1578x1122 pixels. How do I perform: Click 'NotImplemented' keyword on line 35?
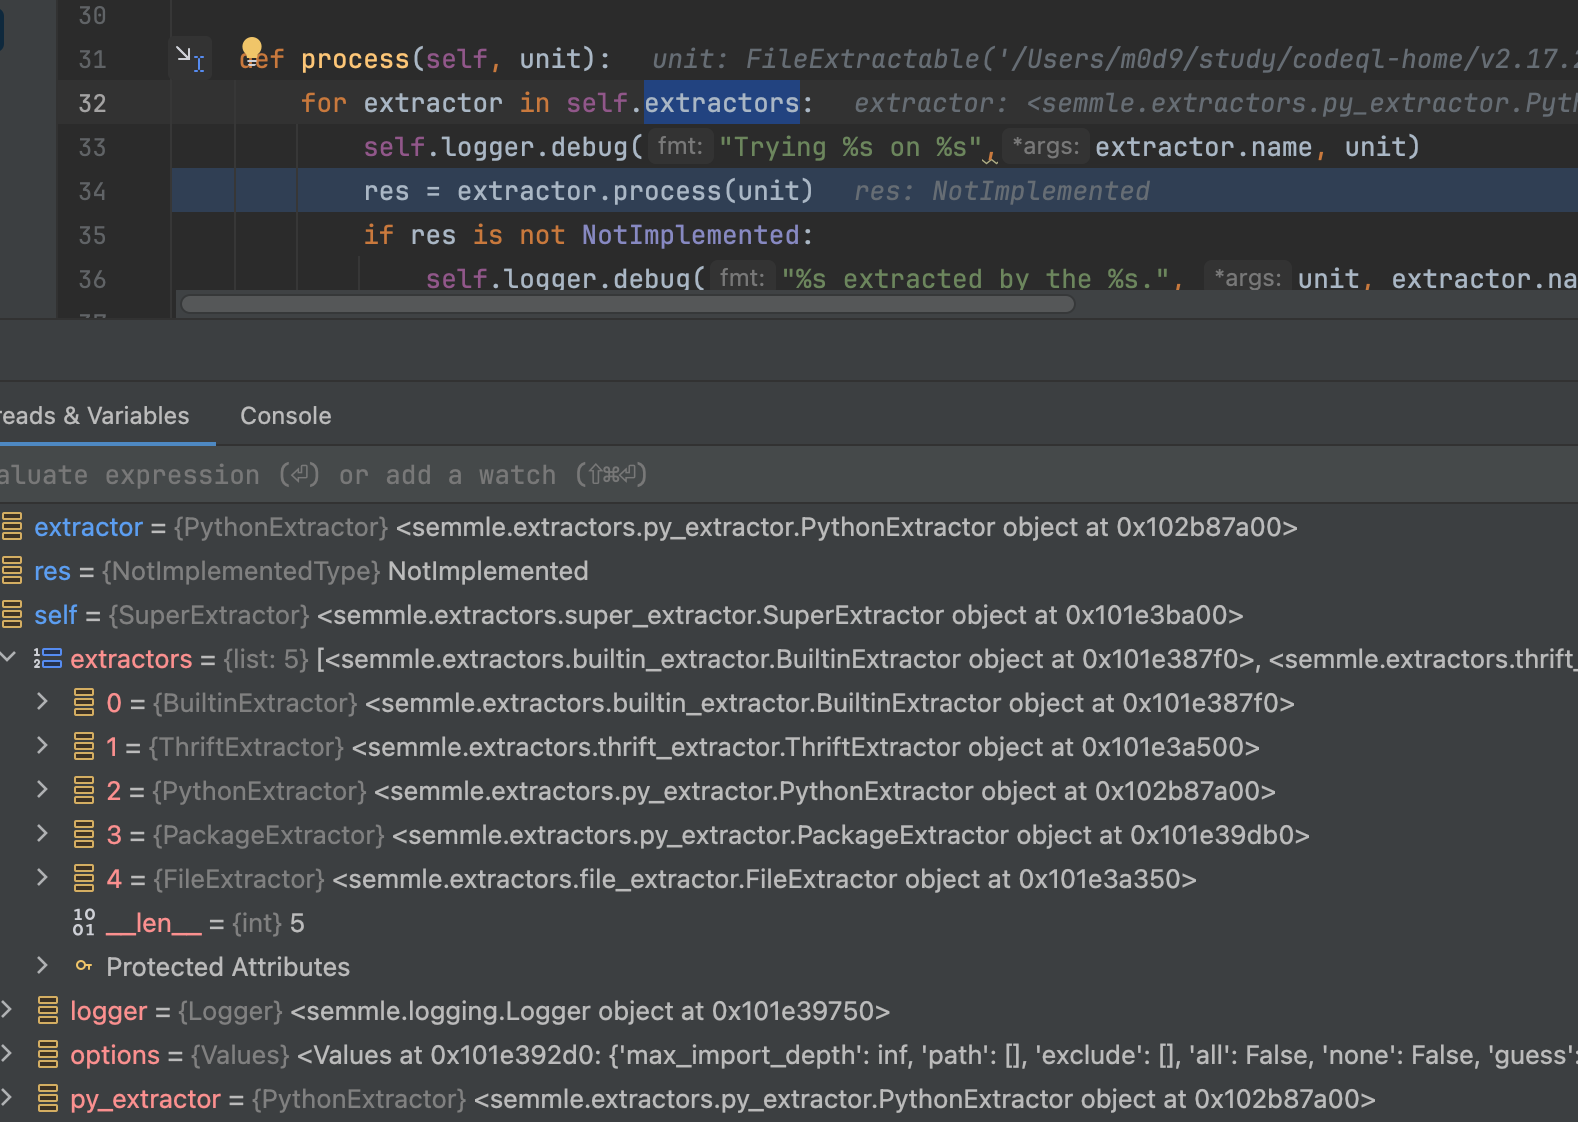pyautogui.click(x=690, y=235)
